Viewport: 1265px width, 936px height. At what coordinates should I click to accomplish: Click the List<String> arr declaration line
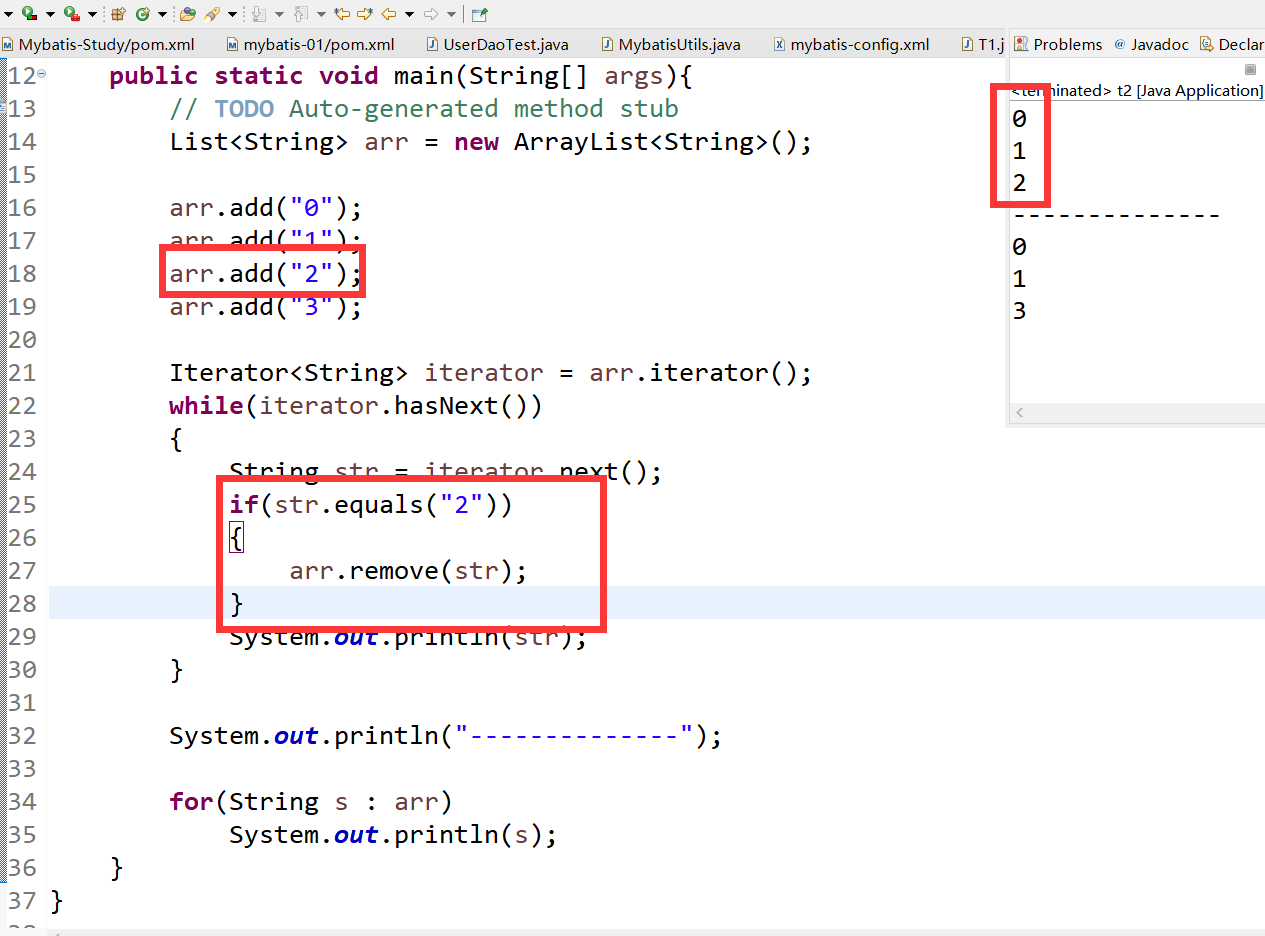tap(491, 142)
